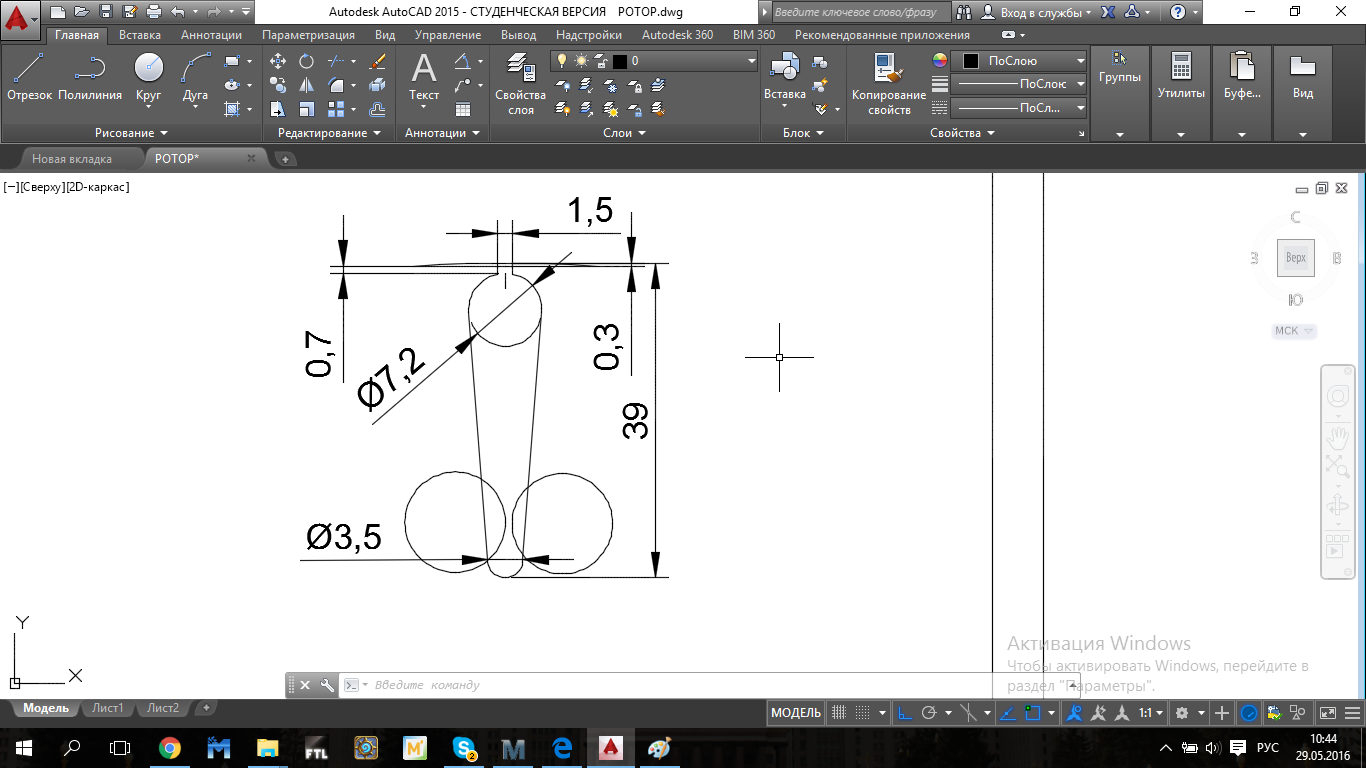Toggle grid display in status bar
This screenshot has height=768, width=1366.
coord(839,713)
